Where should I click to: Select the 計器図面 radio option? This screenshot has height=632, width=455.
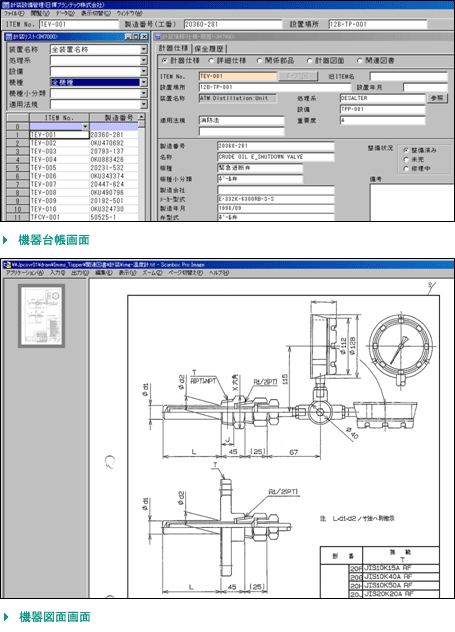click(x=309, y=60)
